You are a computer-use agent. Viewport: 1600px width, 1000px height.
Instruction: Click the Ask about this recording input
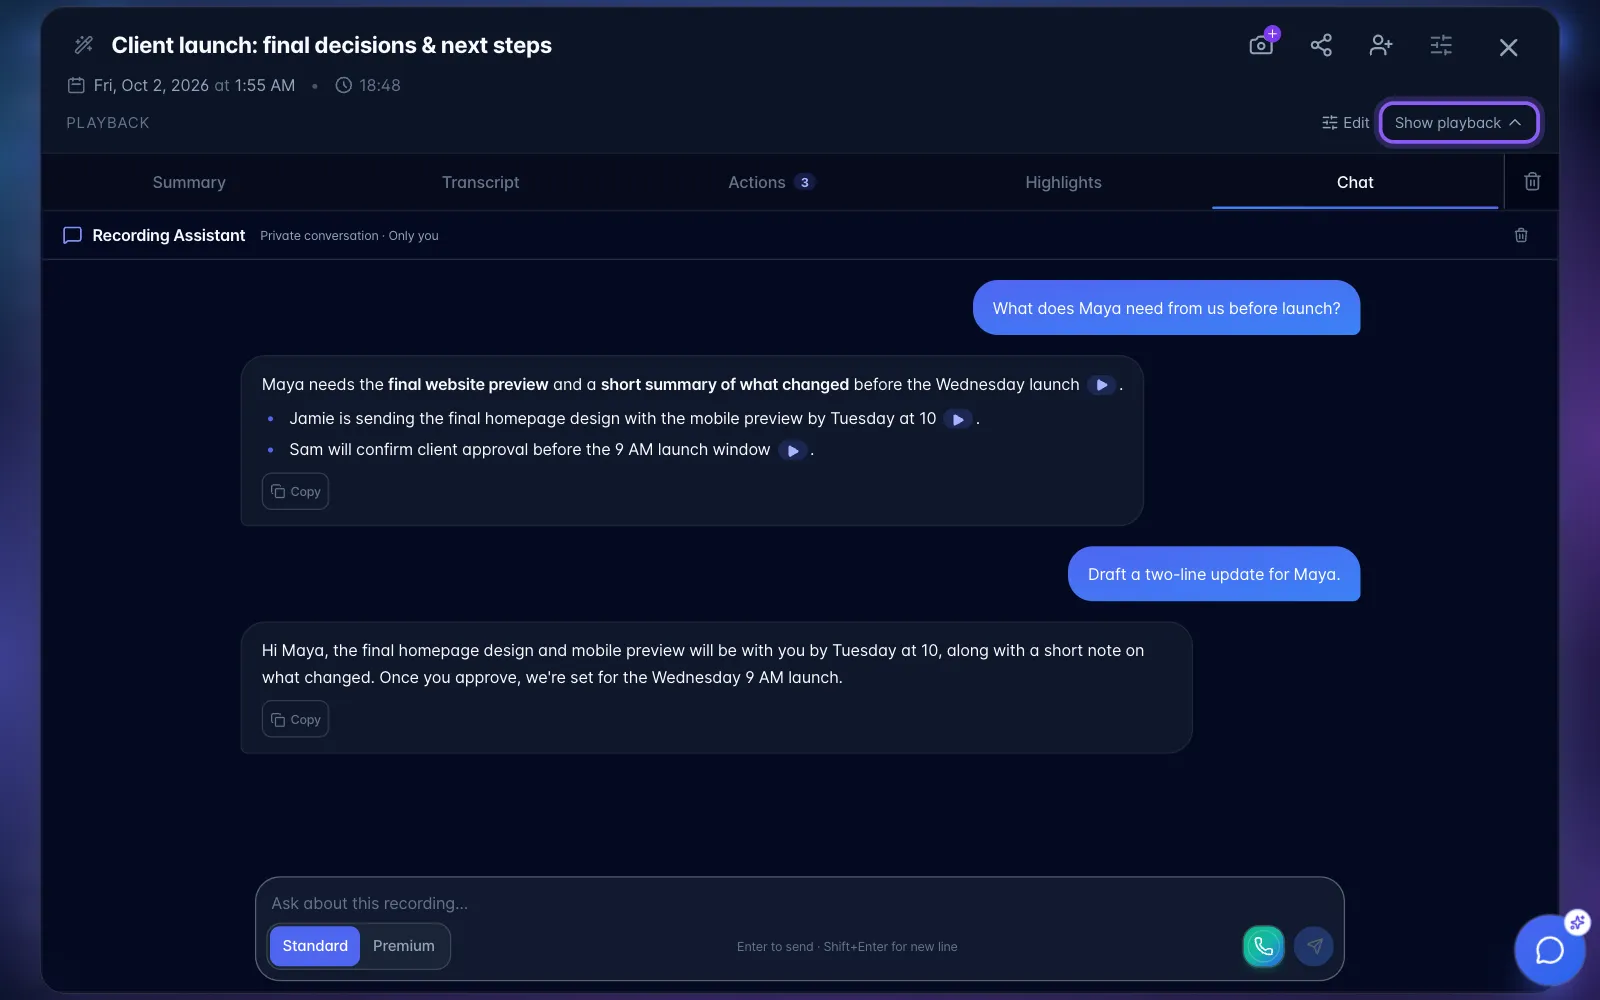tap(799, 903)
